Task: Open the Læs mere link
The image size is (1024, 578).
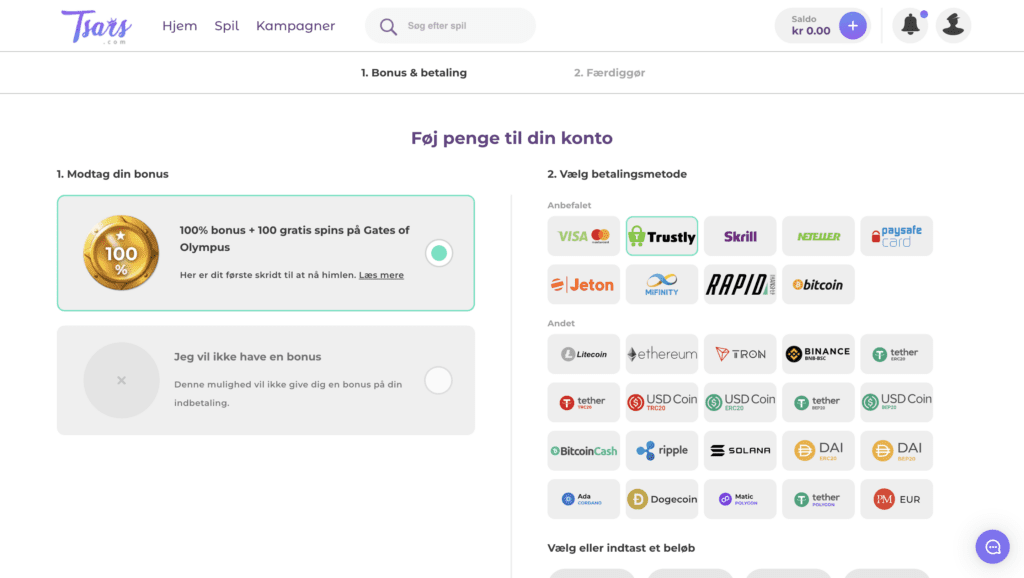Action: [381, 275]
